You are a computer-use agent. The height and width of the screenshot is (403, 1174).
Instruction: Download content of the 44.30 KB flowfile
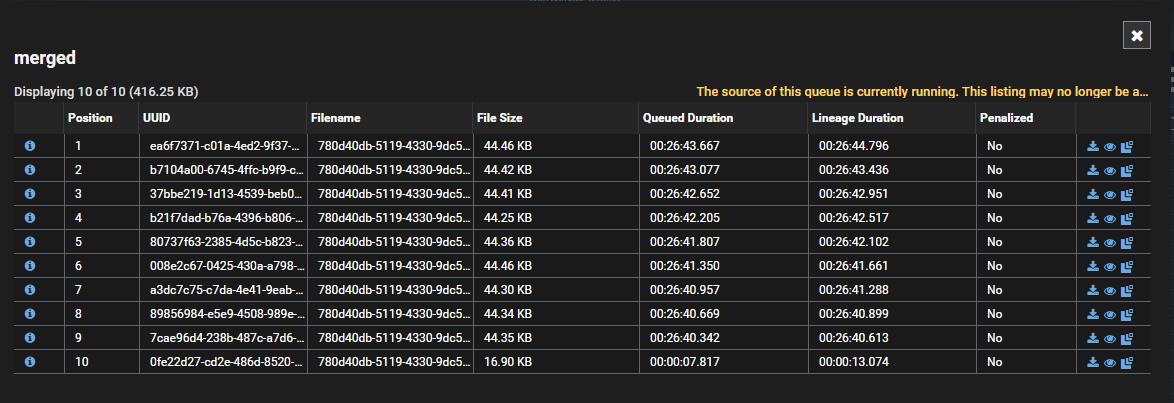(1093, 290)
